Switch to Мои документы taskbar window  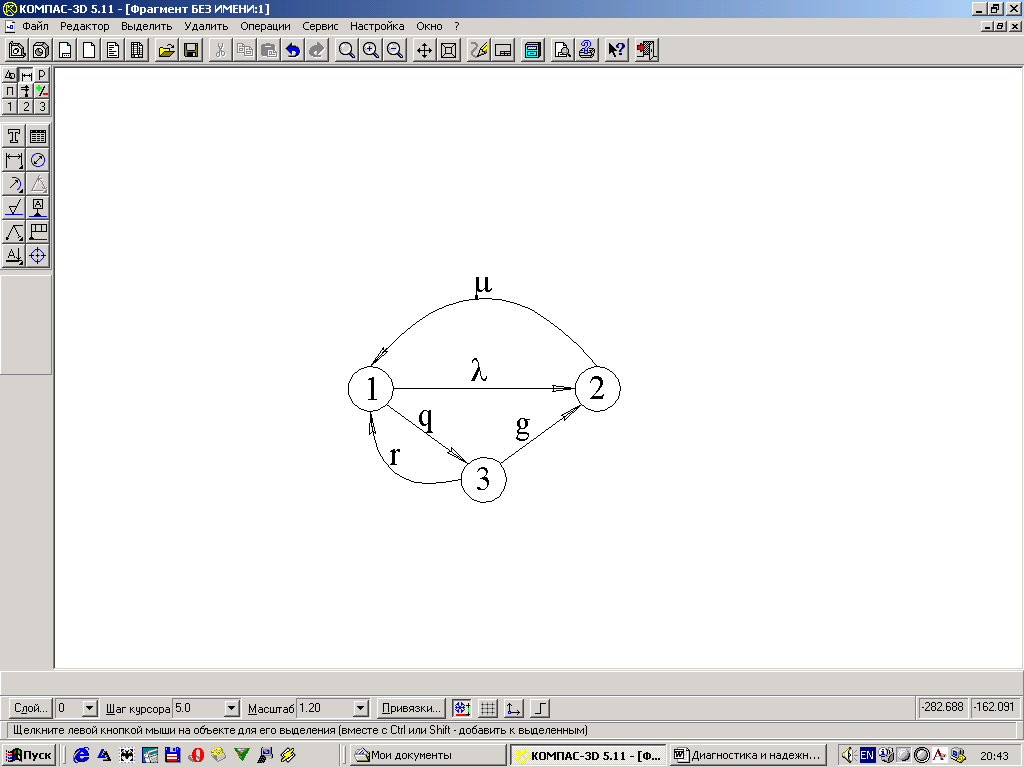[x=428, y=755]
